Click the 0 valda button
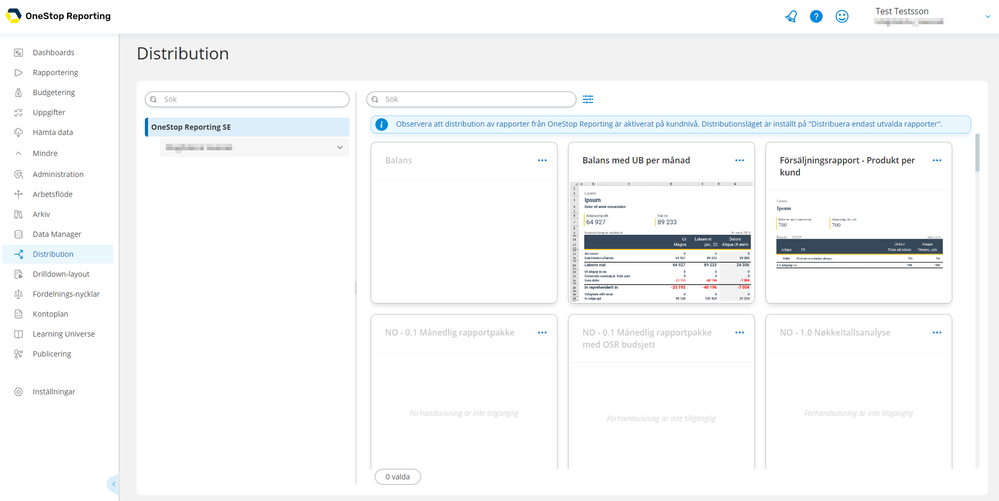999x501 pixels. click(398, 477)
